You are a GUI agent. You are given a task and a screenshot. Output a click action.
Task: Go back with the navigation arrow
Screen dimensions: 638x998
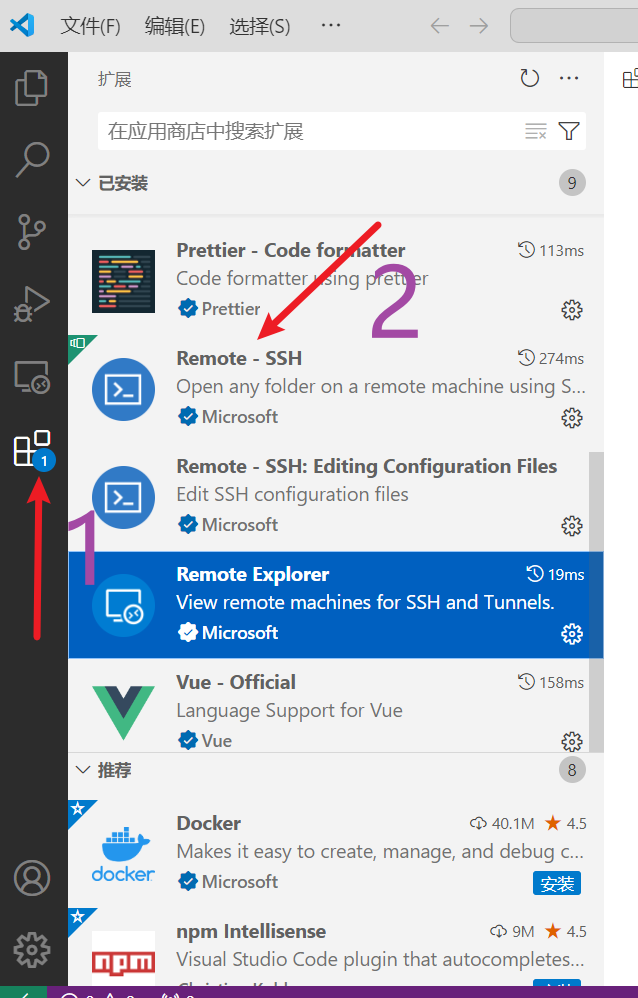tap(439, 25)
